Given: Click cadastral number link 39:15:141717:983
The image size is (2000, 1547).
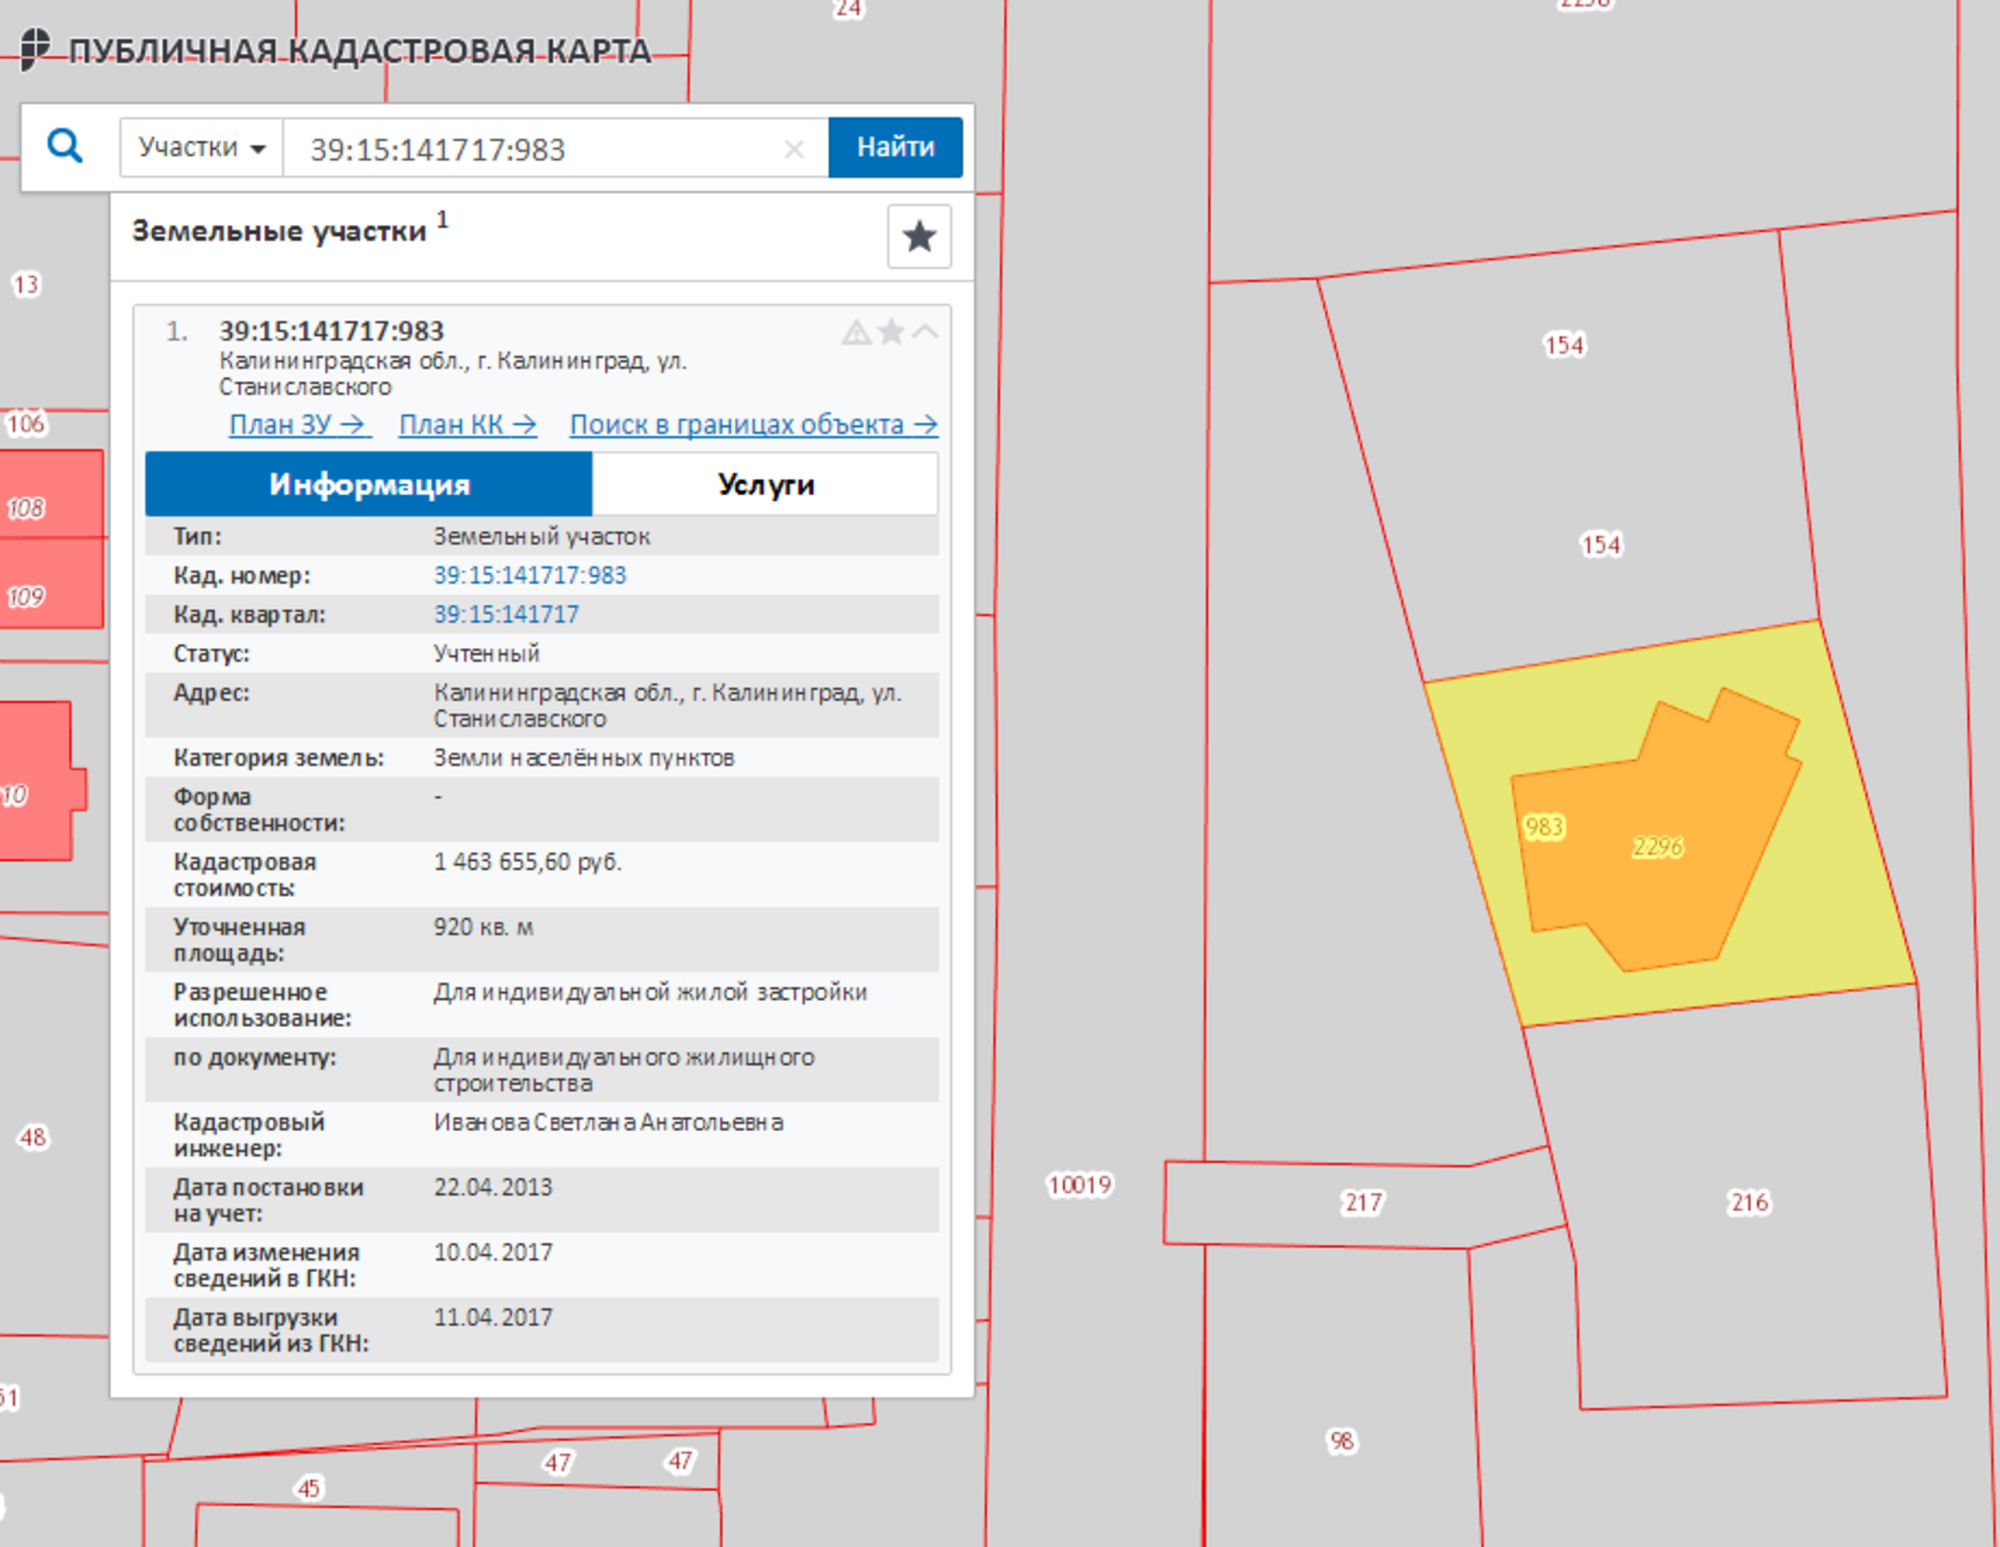Looking at the screenshot, I should point(529,575).
